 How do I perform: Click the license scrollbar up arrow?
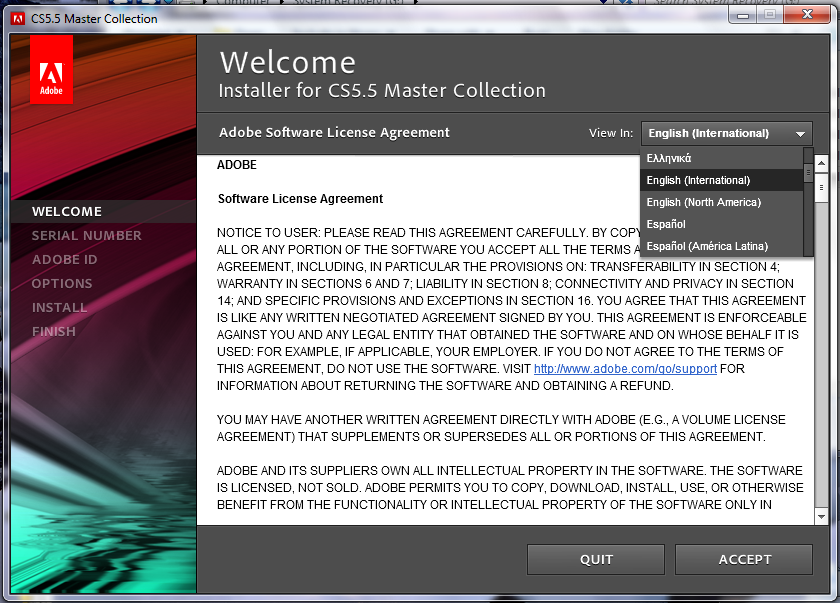821,162
